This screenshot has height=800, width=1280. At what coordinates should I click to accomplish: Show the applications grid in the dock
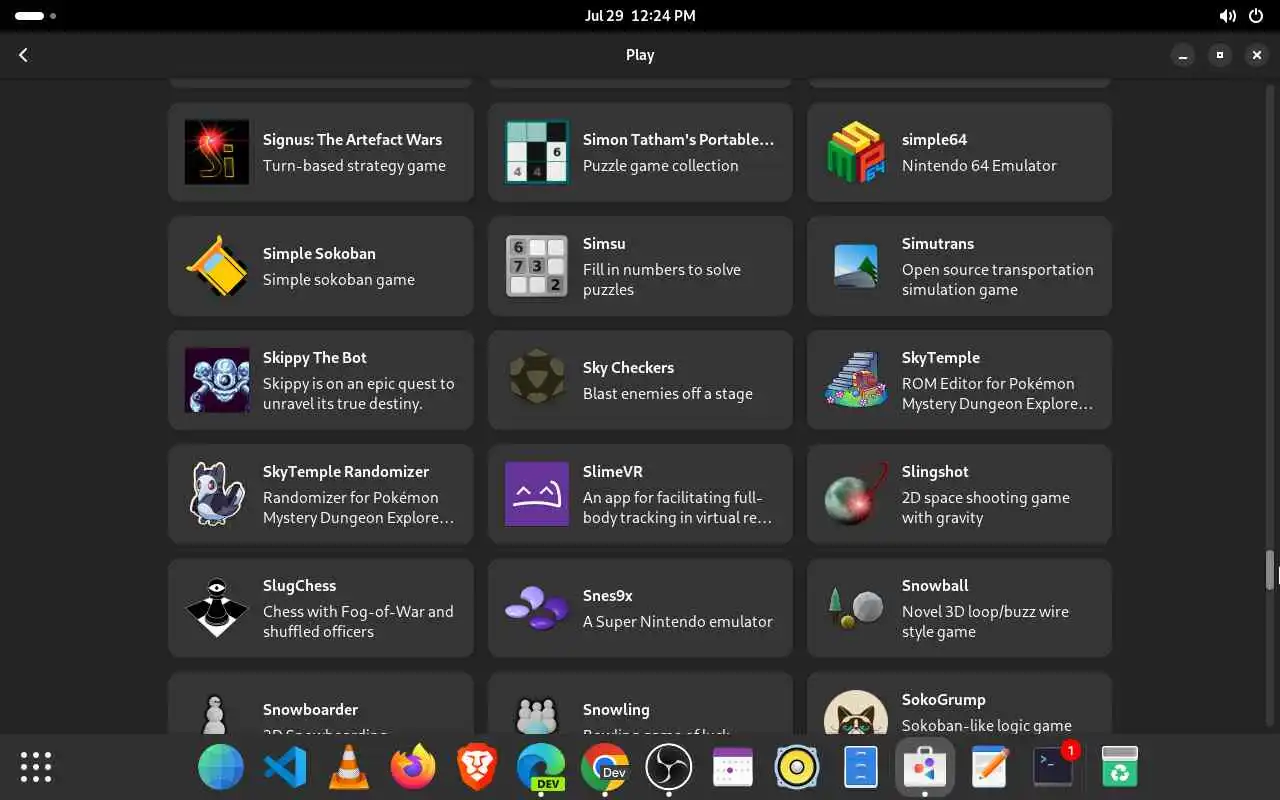tap(36, 767)
